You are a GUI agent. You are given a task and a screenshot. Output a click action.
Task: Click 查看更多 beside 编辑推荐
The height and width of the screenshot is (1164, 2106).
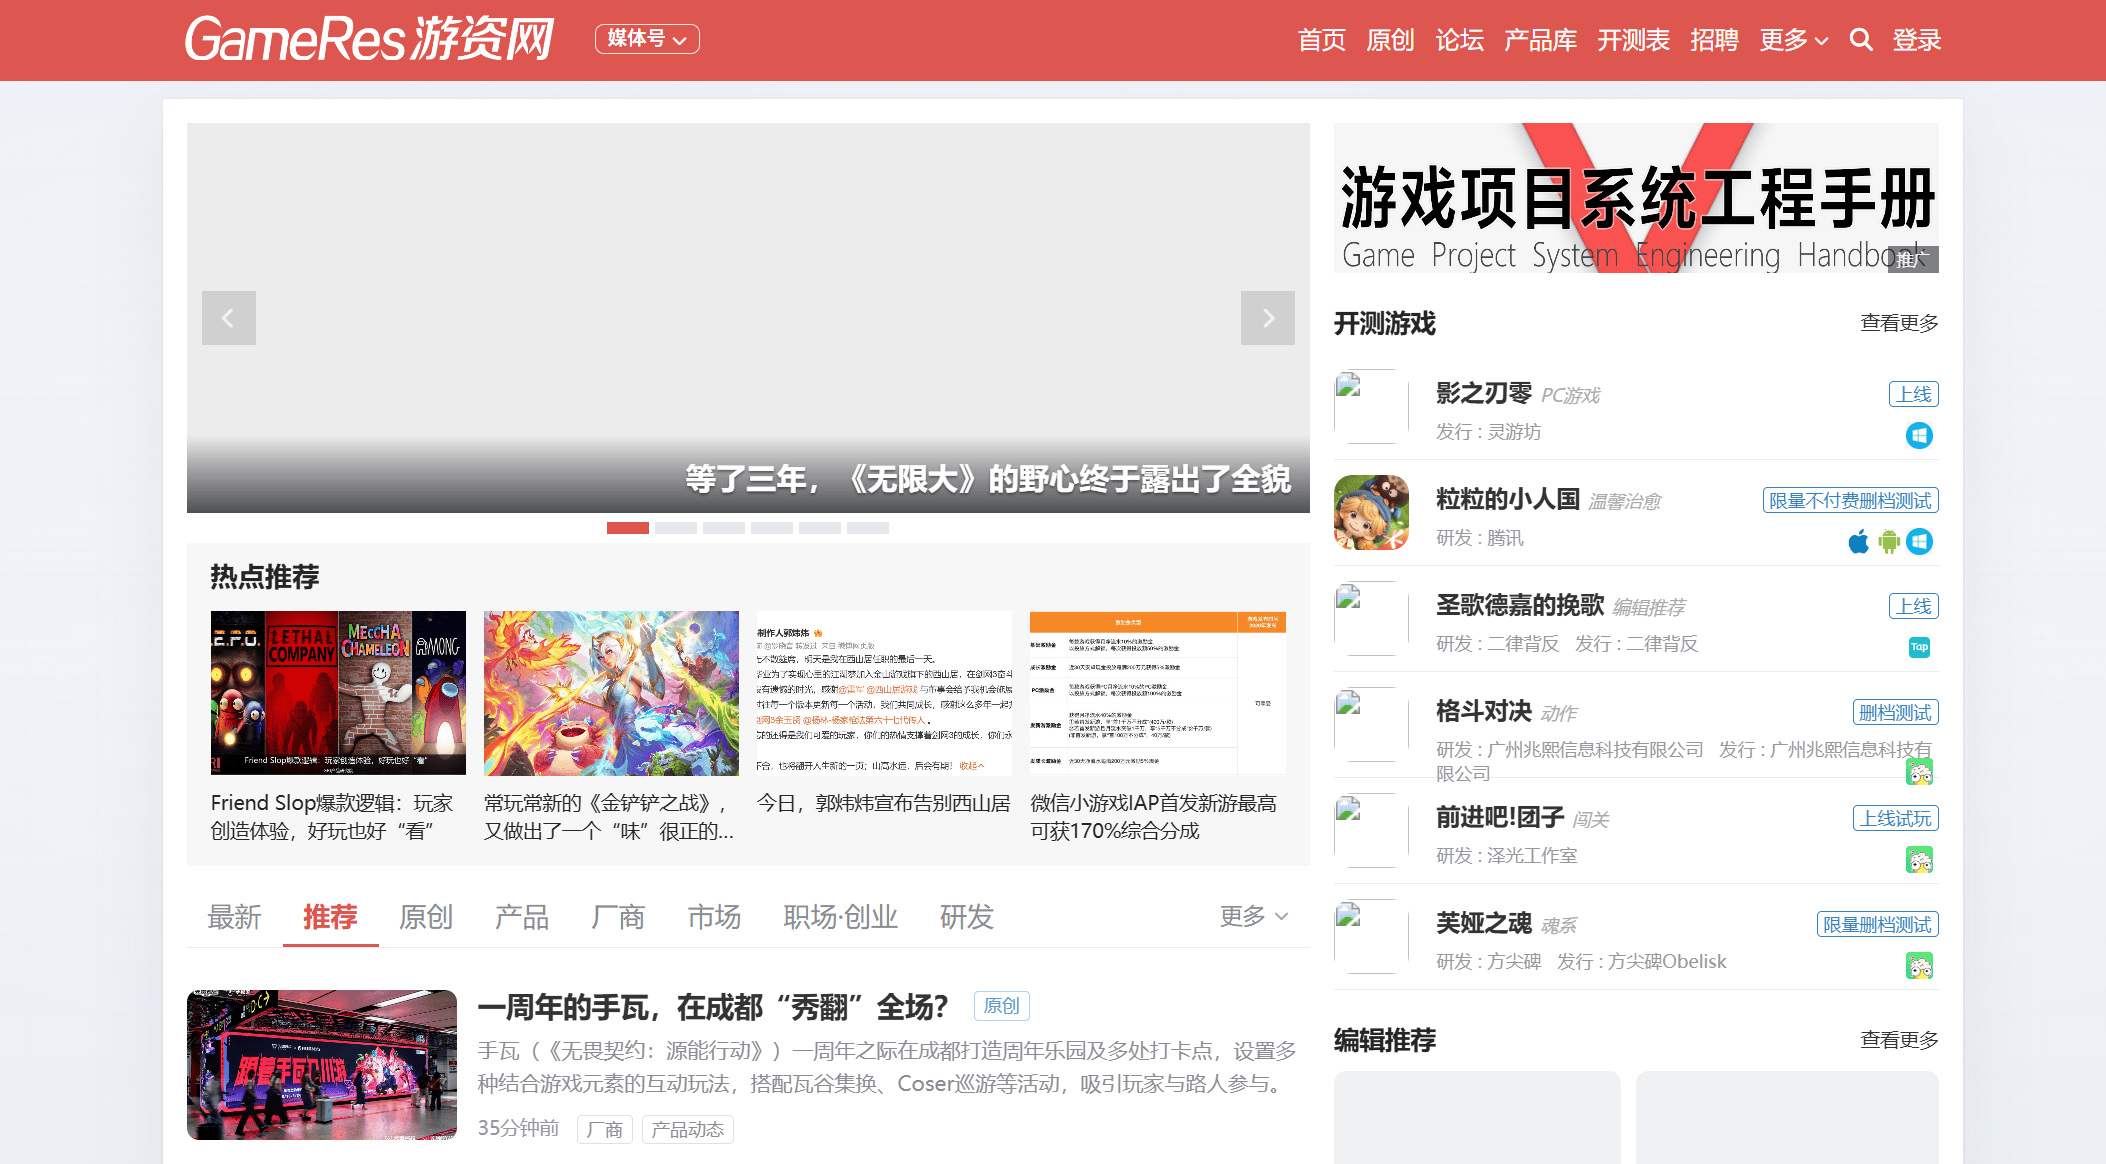(x=1899, y=1040)
